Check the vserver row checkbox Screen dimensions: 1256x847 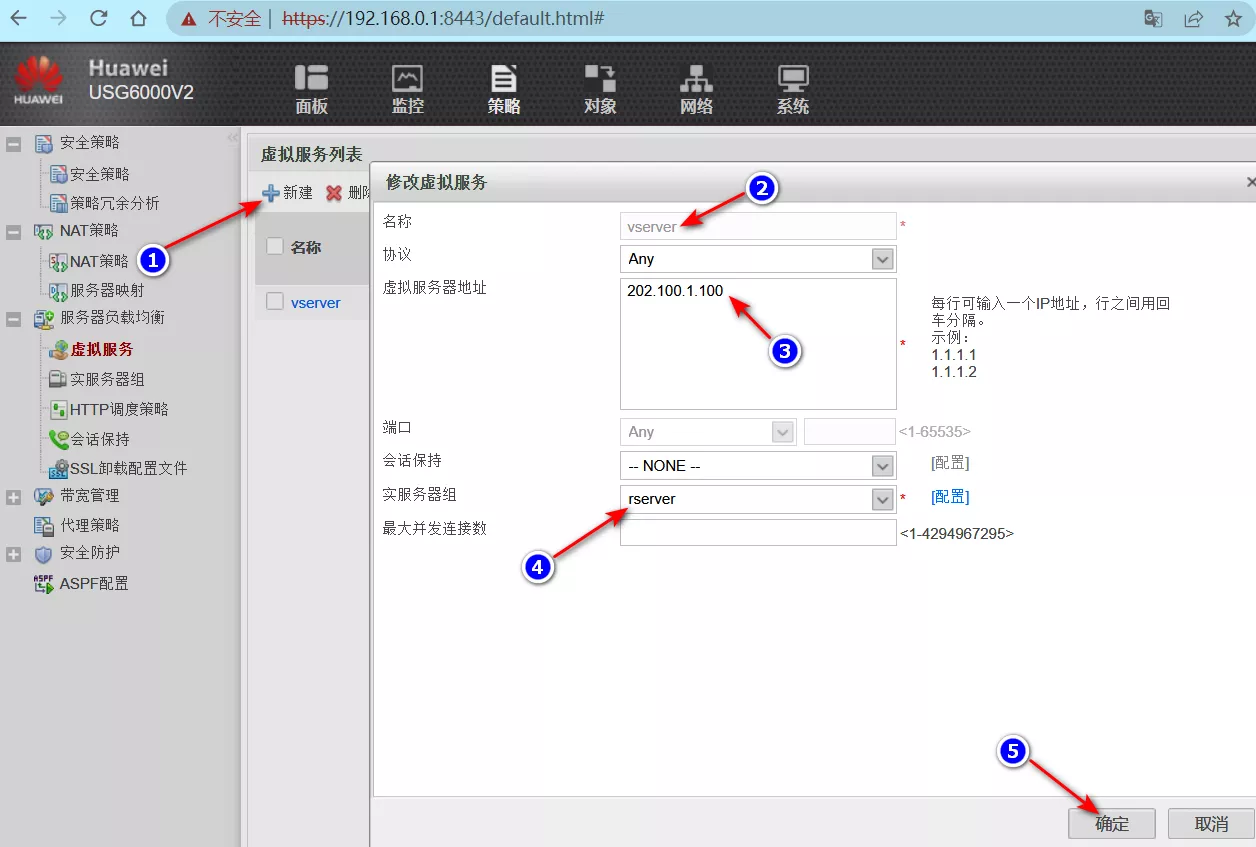coord(275,302)
